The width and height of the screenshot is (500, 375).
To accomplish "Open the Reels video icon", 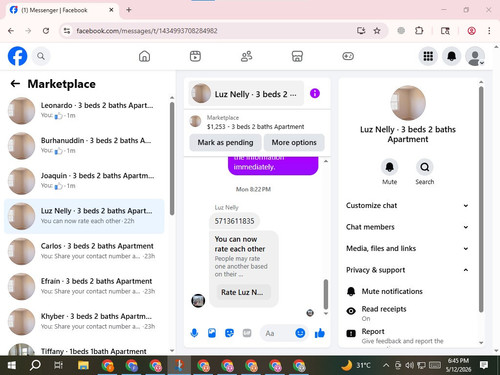I will click(x=195, y=56).
